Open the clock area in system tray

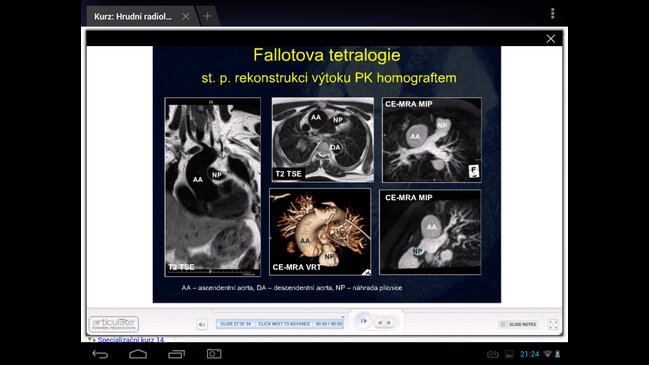tap(529, 354)
